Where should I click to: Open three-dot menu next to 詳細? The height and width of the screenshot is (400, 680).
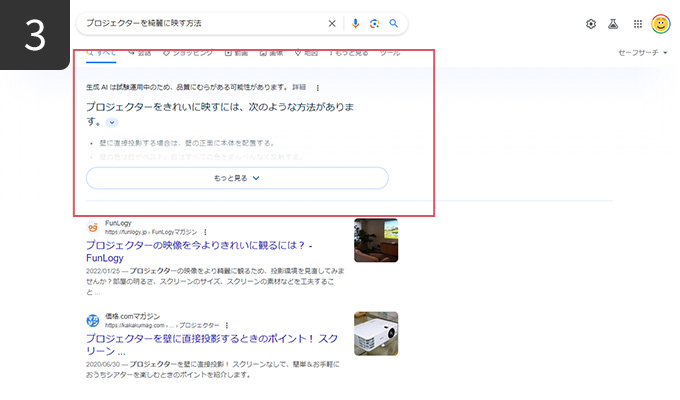318,88
